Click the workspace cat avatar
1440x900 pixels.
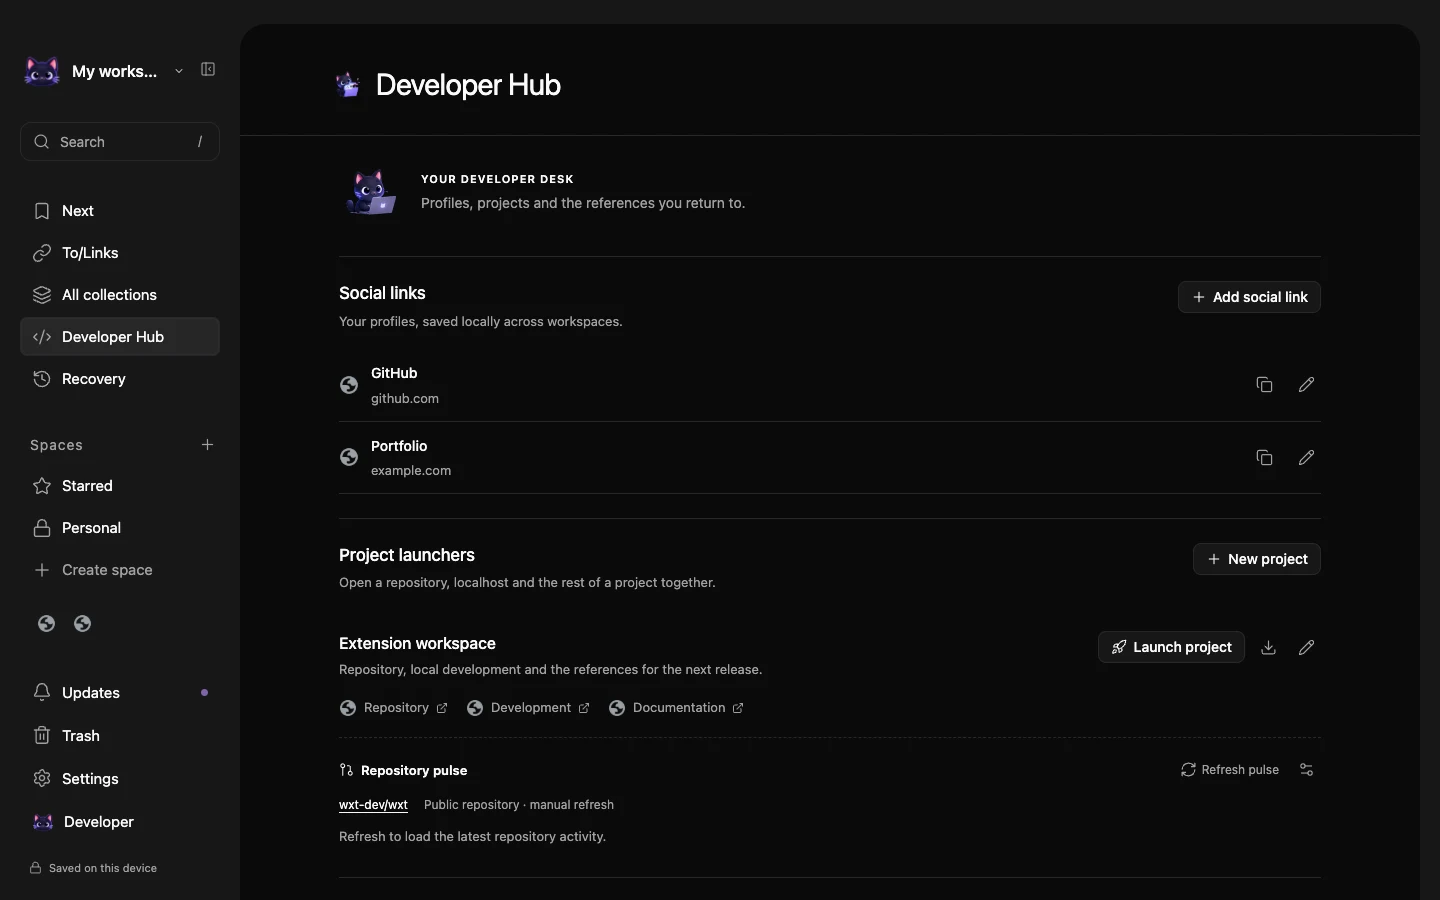pyautogui.click(x=42, y=71)
